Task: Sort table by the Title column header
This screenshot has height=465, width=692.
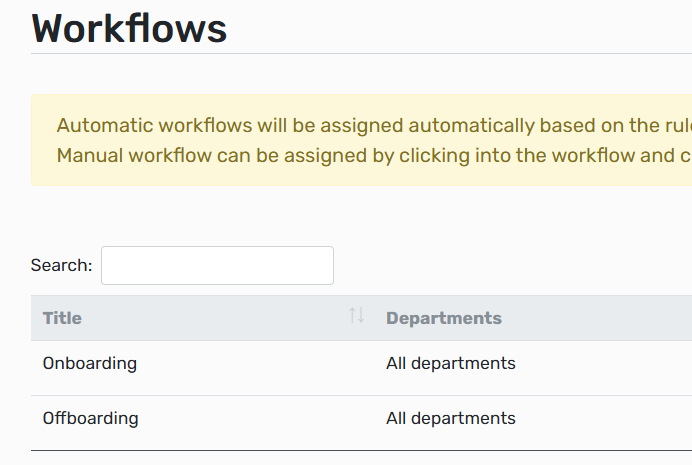Action: (x=62, y=318)
